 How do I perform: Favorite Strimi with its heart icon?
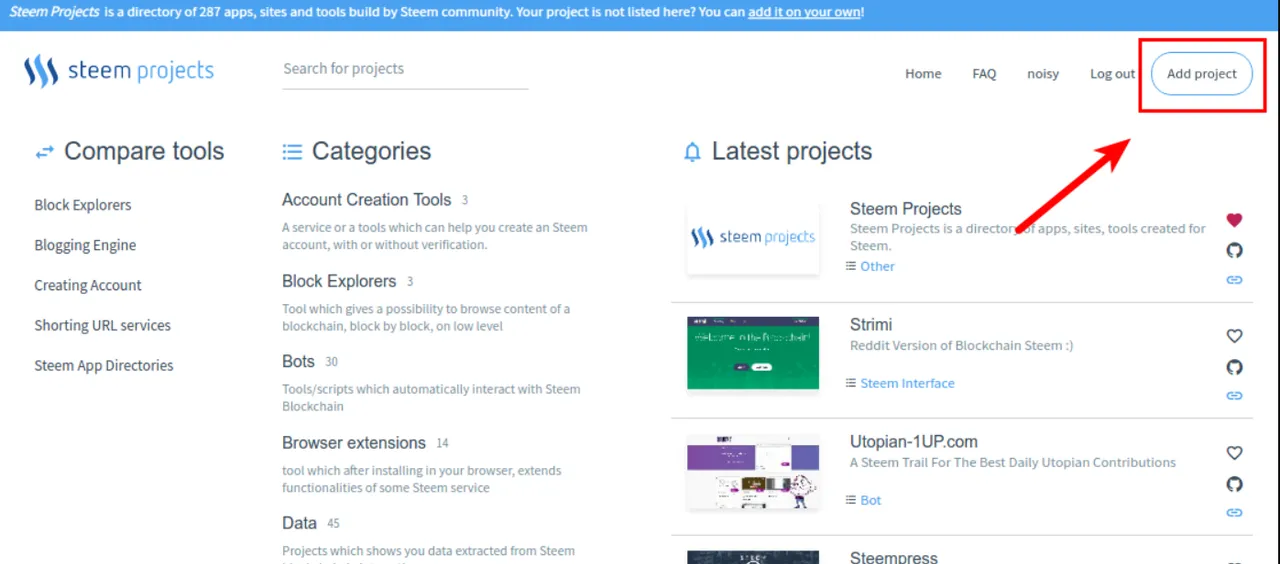point(1234,336)
